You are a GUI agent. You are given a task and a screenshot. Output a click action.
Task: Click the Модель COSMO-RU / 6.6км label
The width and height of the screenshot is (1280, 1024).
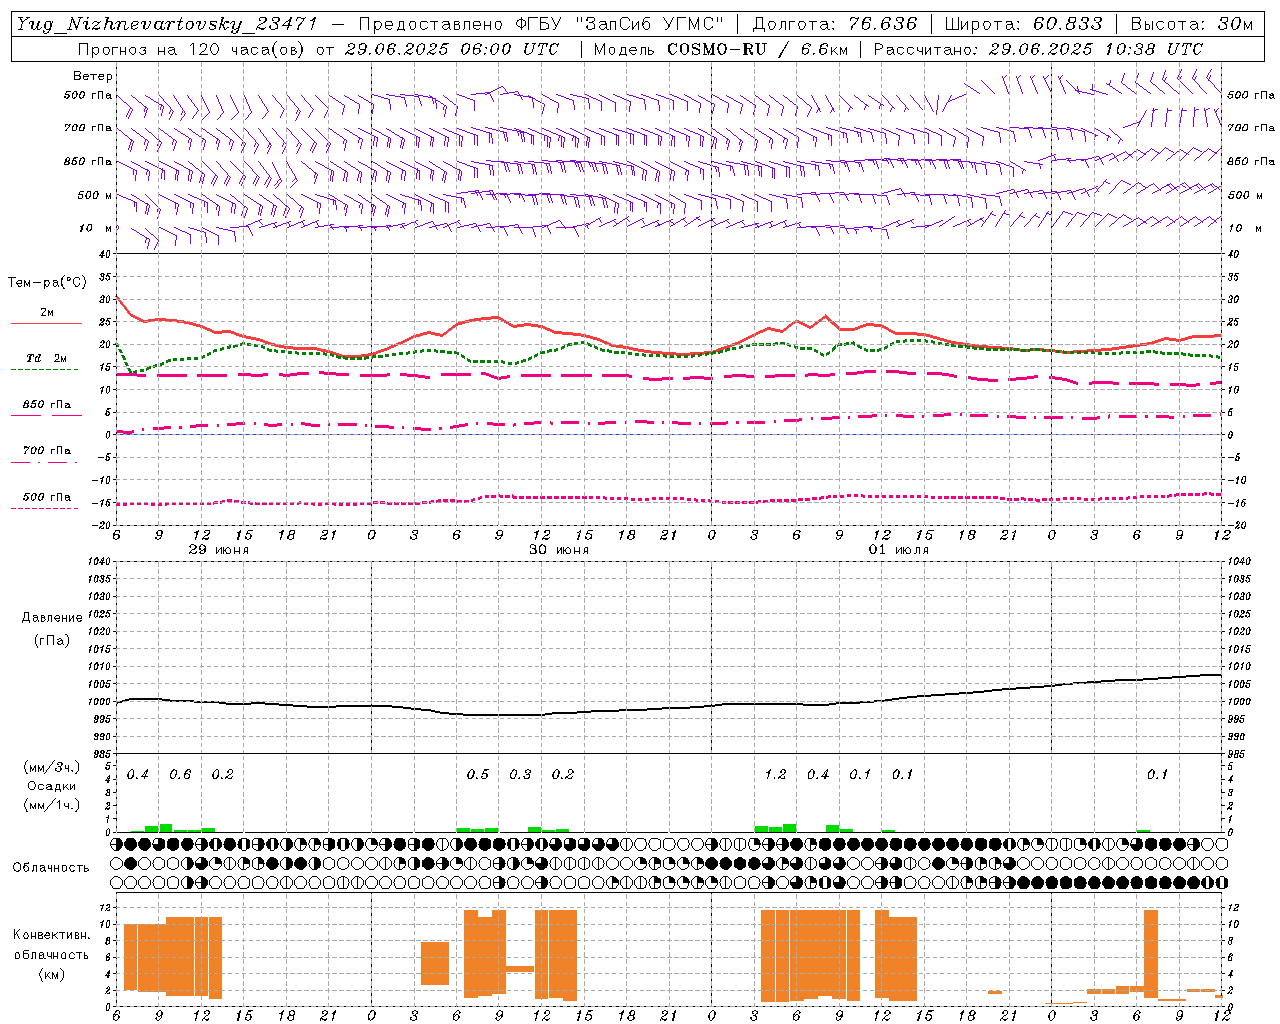[x=720, y=49]
